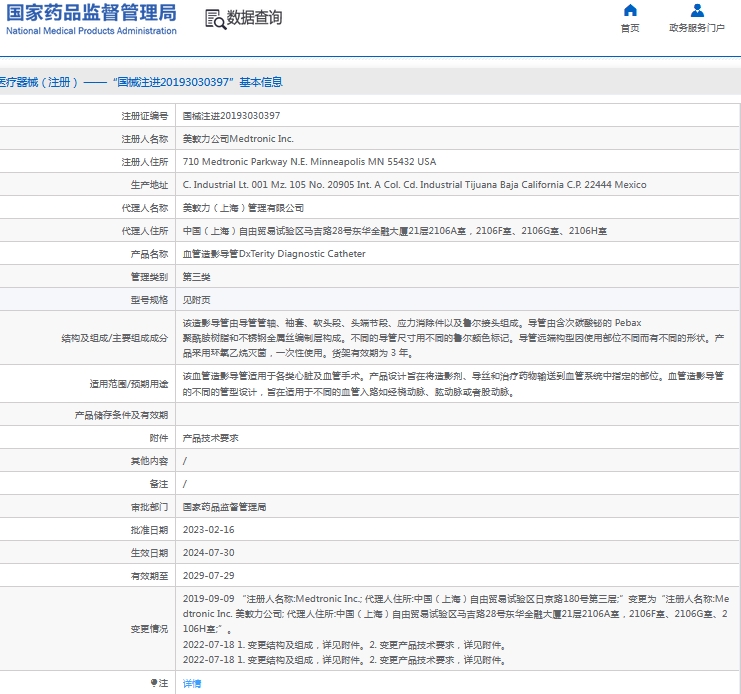Click the 生效日期 row label
The width and height of the screenshot is (741, 694).
tap(149, 553)
